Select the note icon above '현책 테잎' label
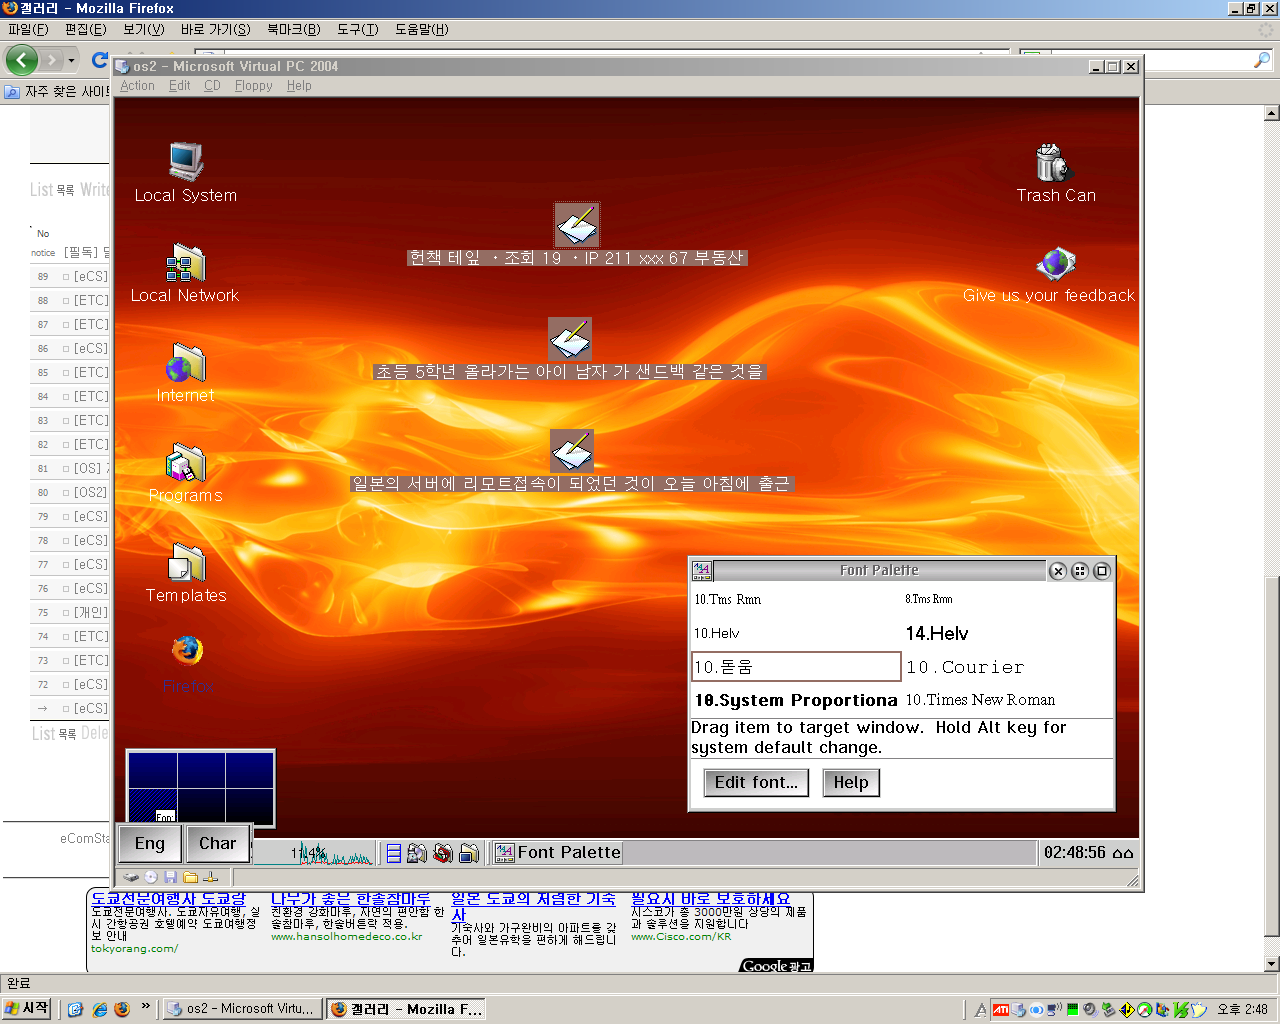The width and height of the screenshot is (1280, 1024). tap(577, 225)
